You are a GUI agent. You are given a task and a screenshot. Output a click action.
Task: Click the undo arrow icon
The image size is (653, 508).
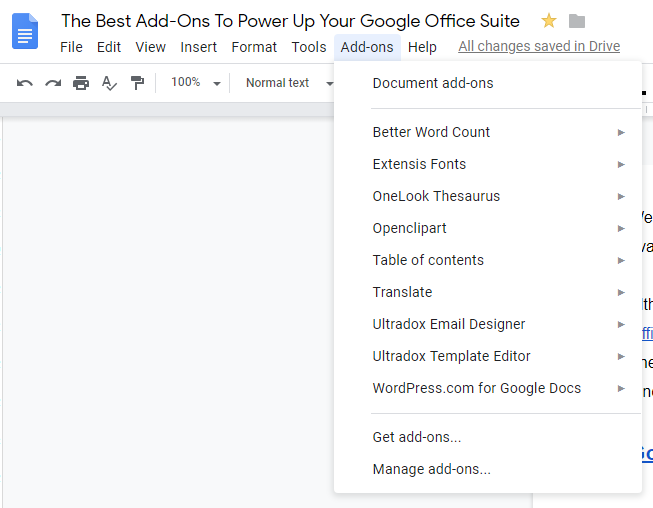[x=25, y=83]
